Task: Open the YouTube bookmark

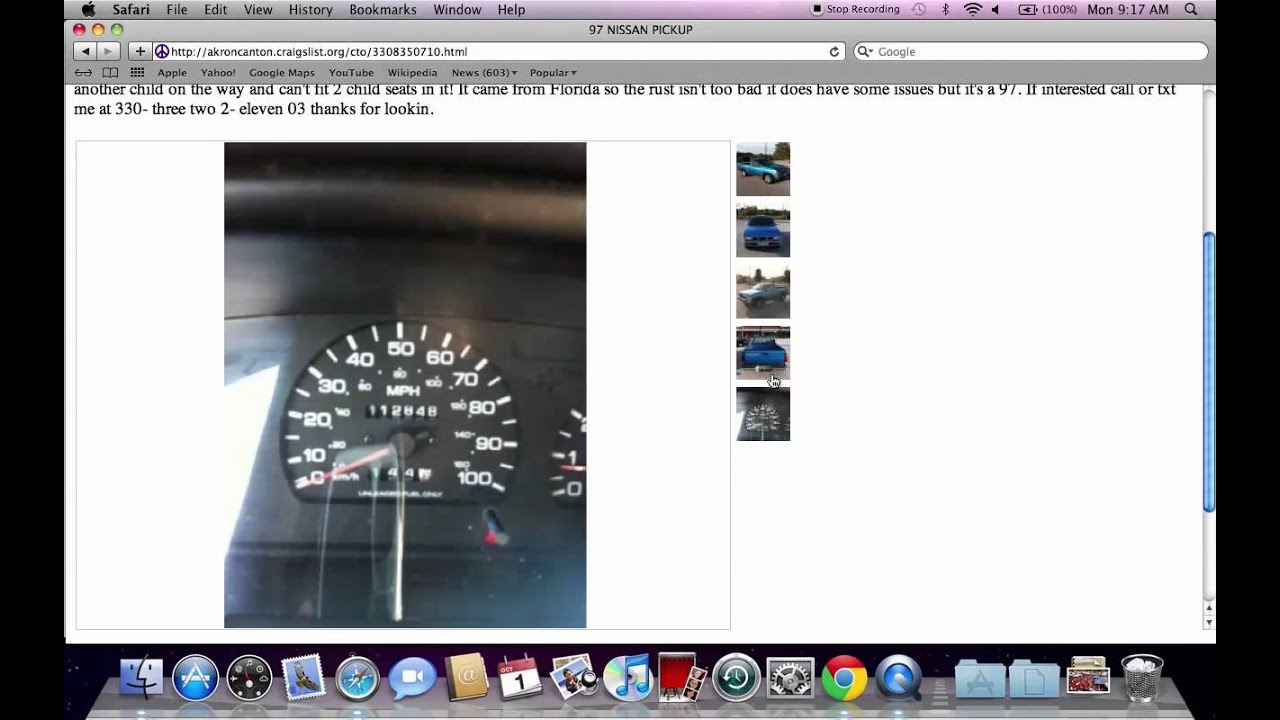Action: (351, 73)
